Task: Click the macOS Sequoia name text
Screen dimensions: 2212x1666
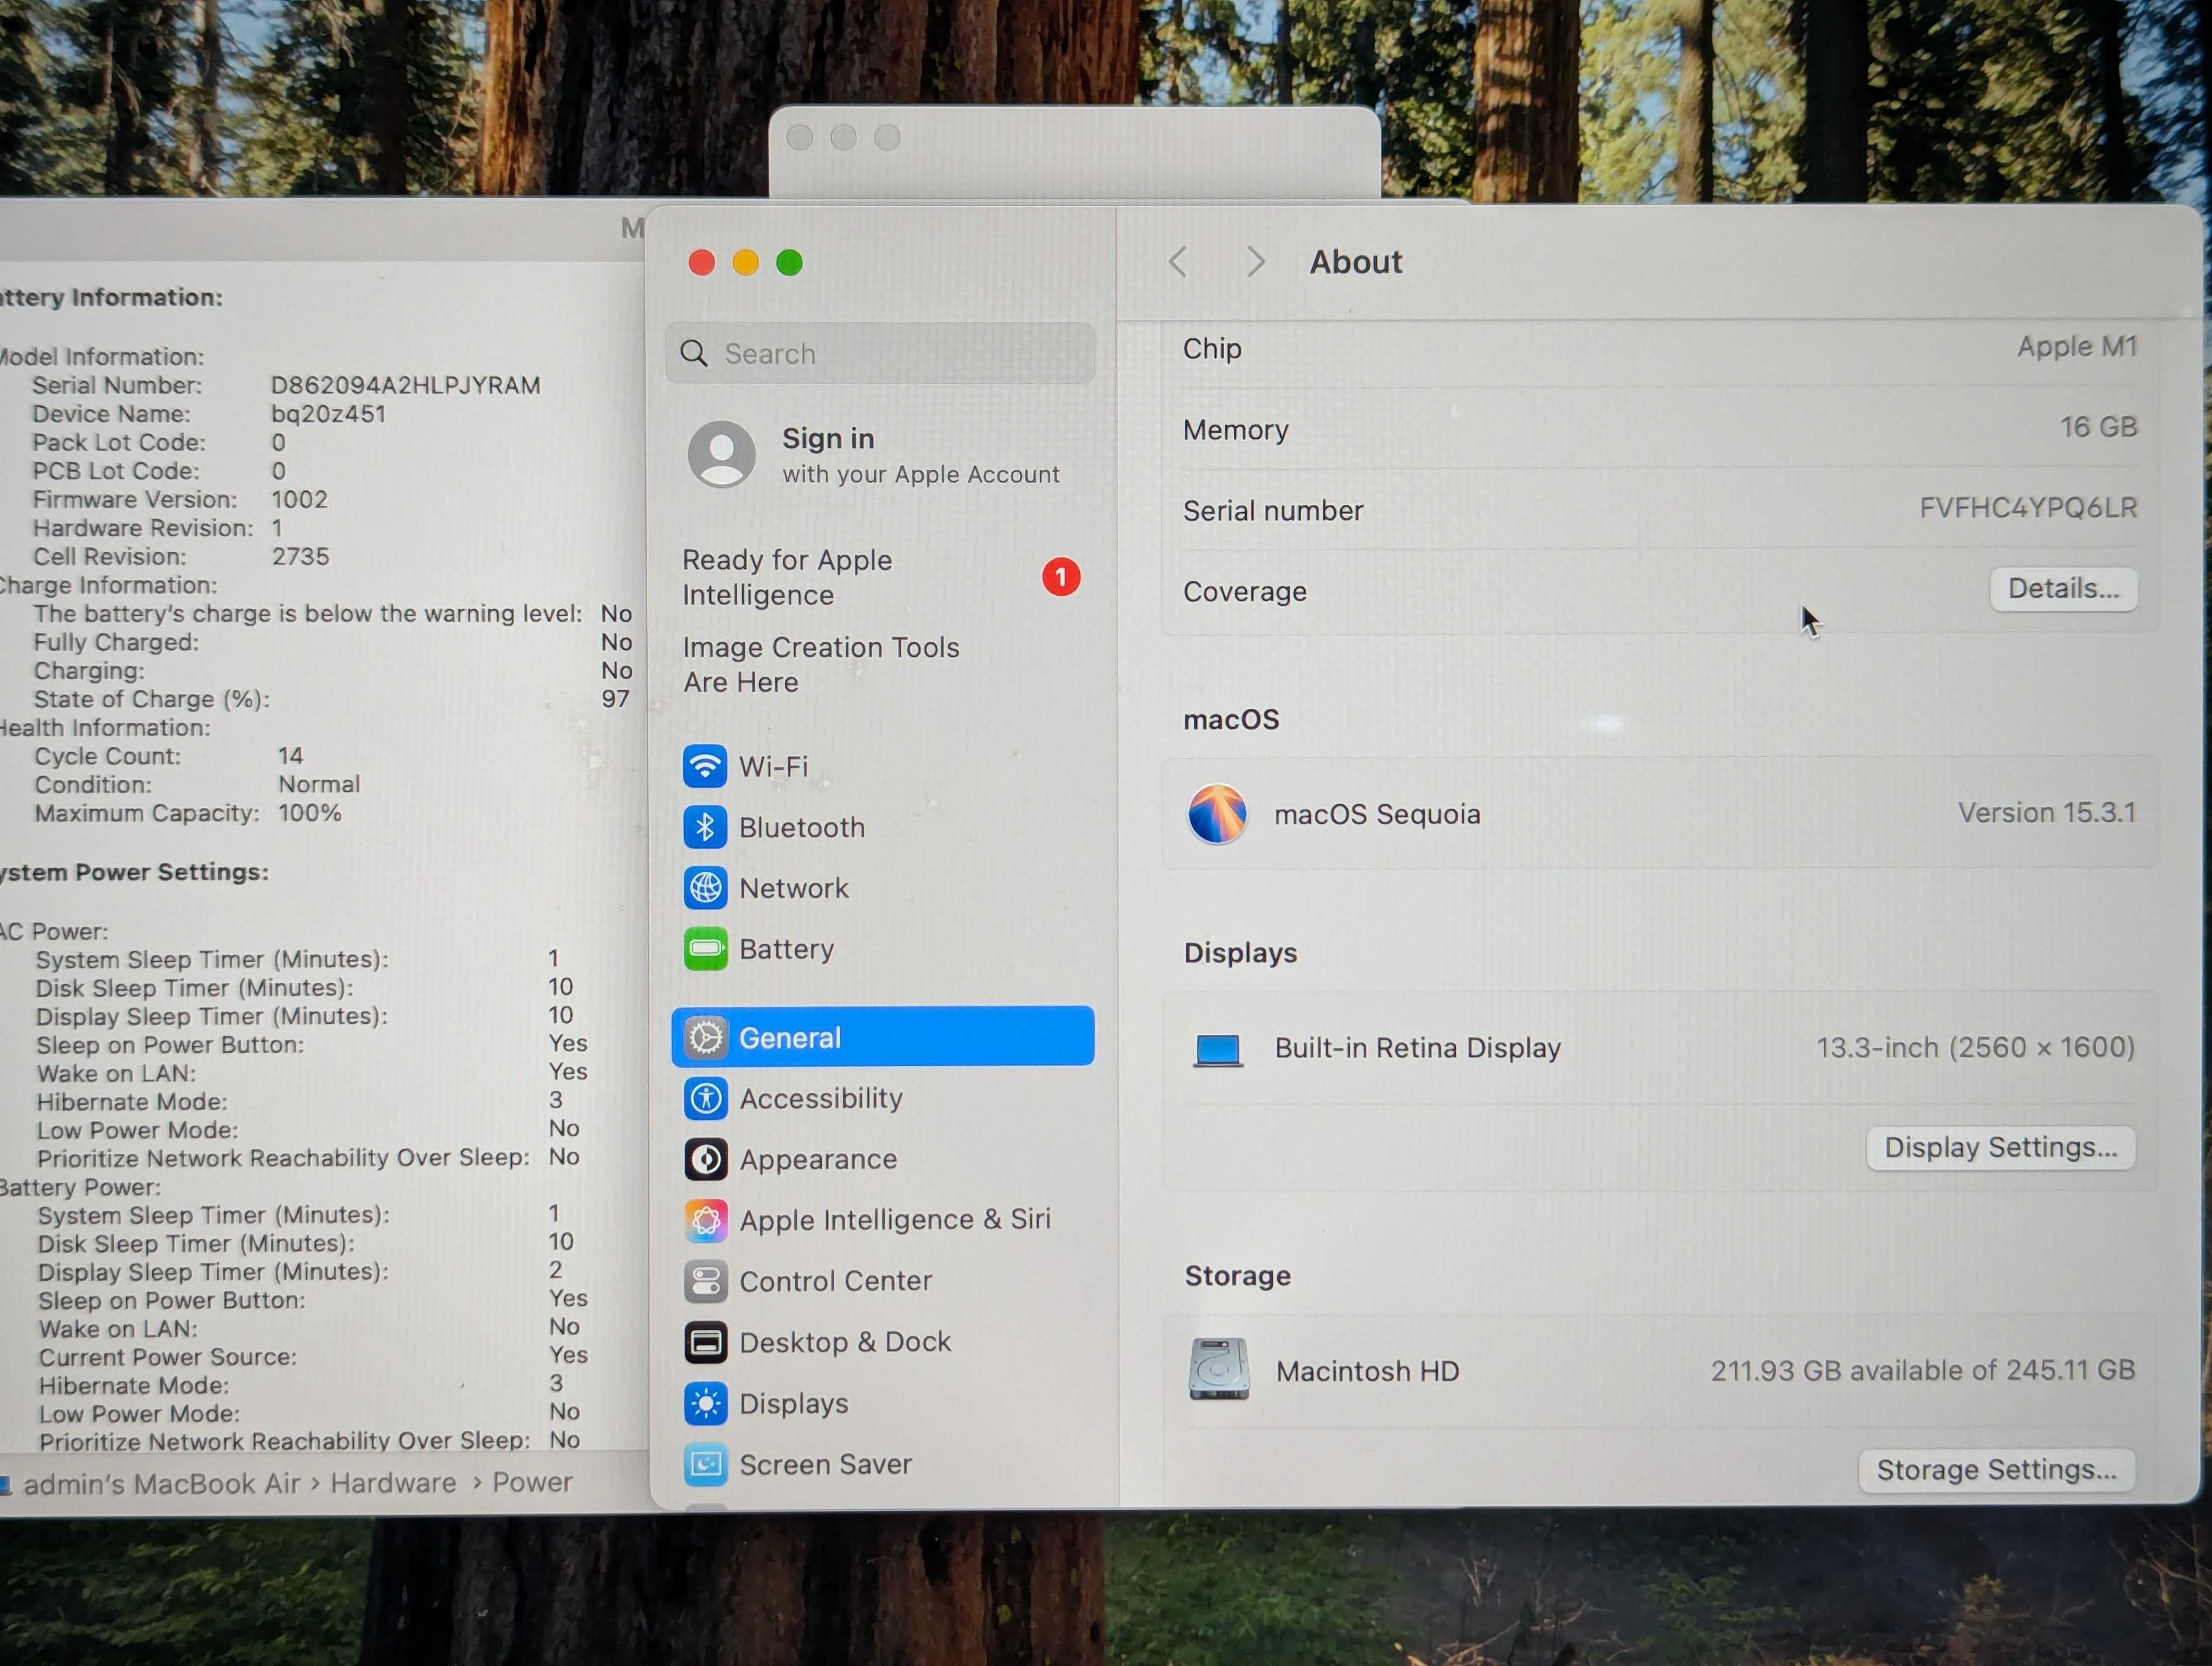Action: pos(1377,814)
